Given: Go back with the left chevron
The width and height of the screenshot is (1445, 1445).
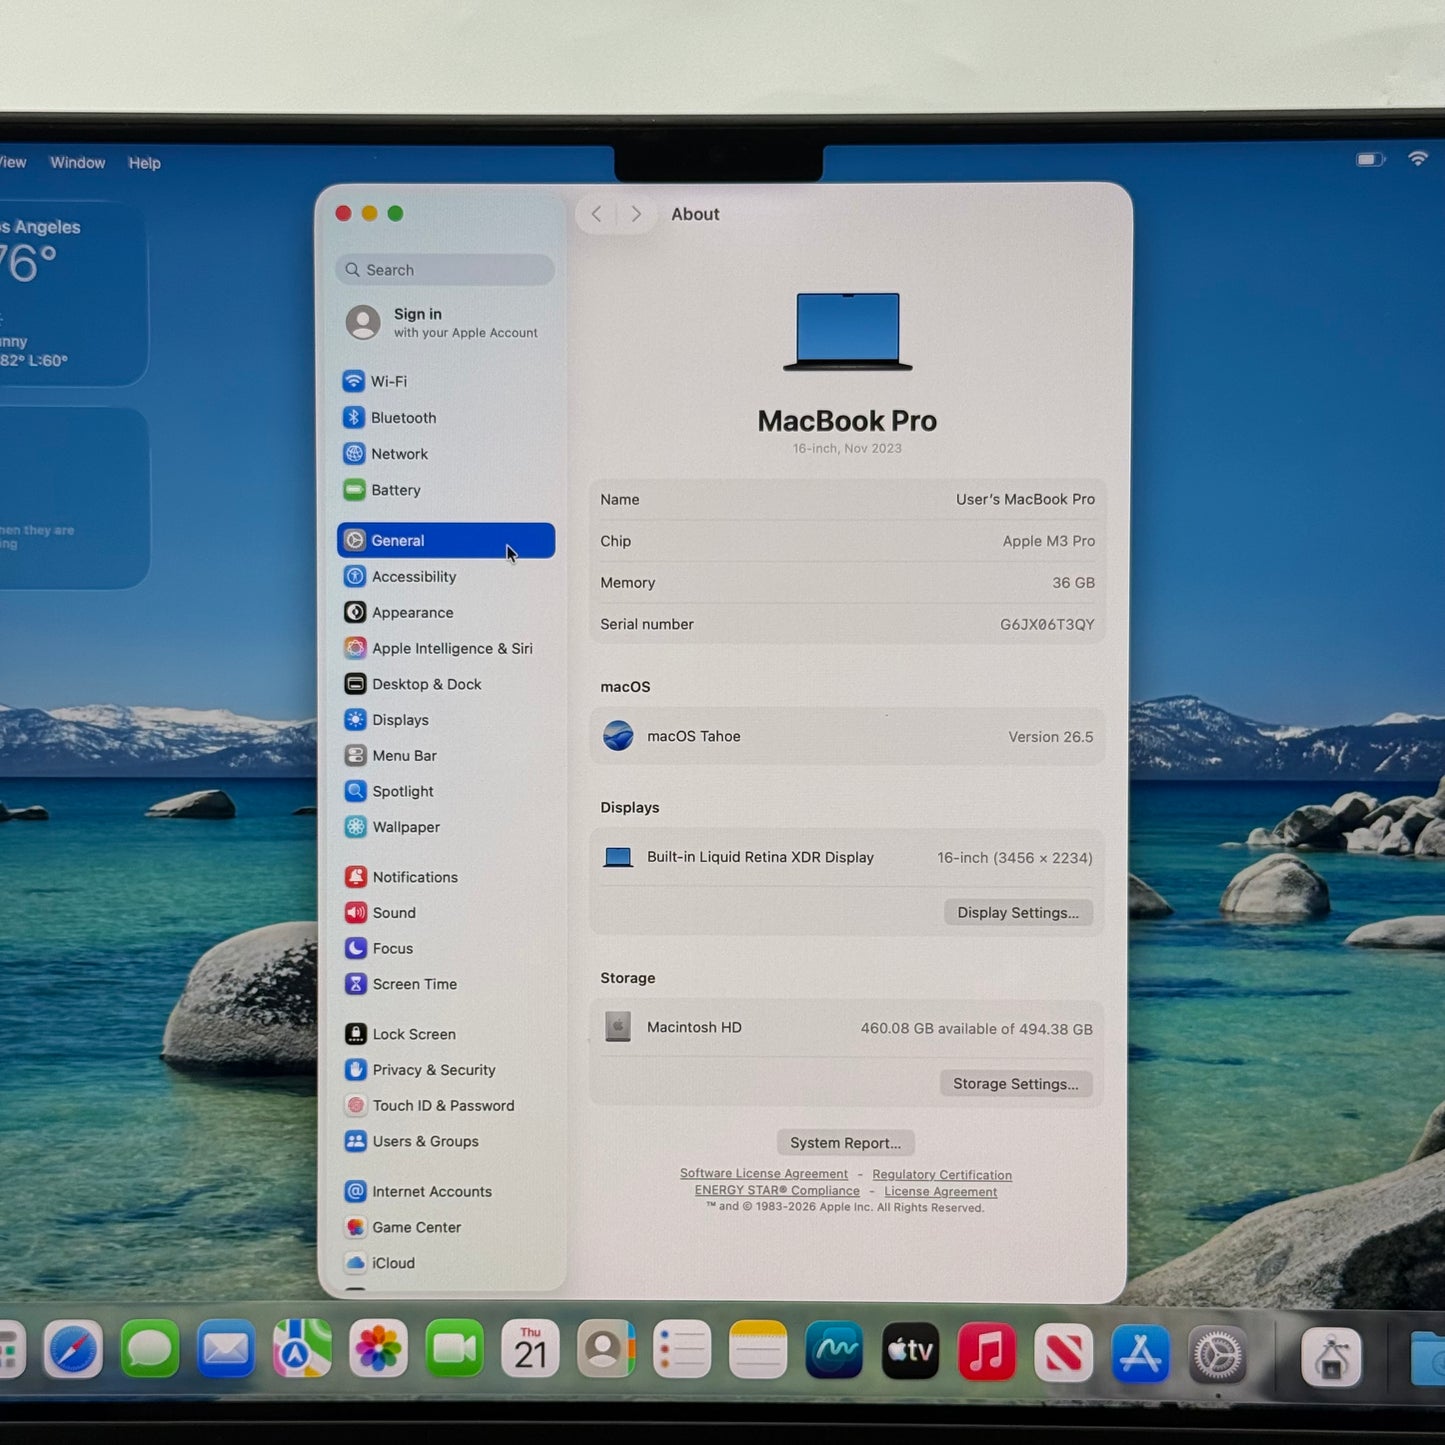Looking at the screenshot, I should click(x=597, y=214).
